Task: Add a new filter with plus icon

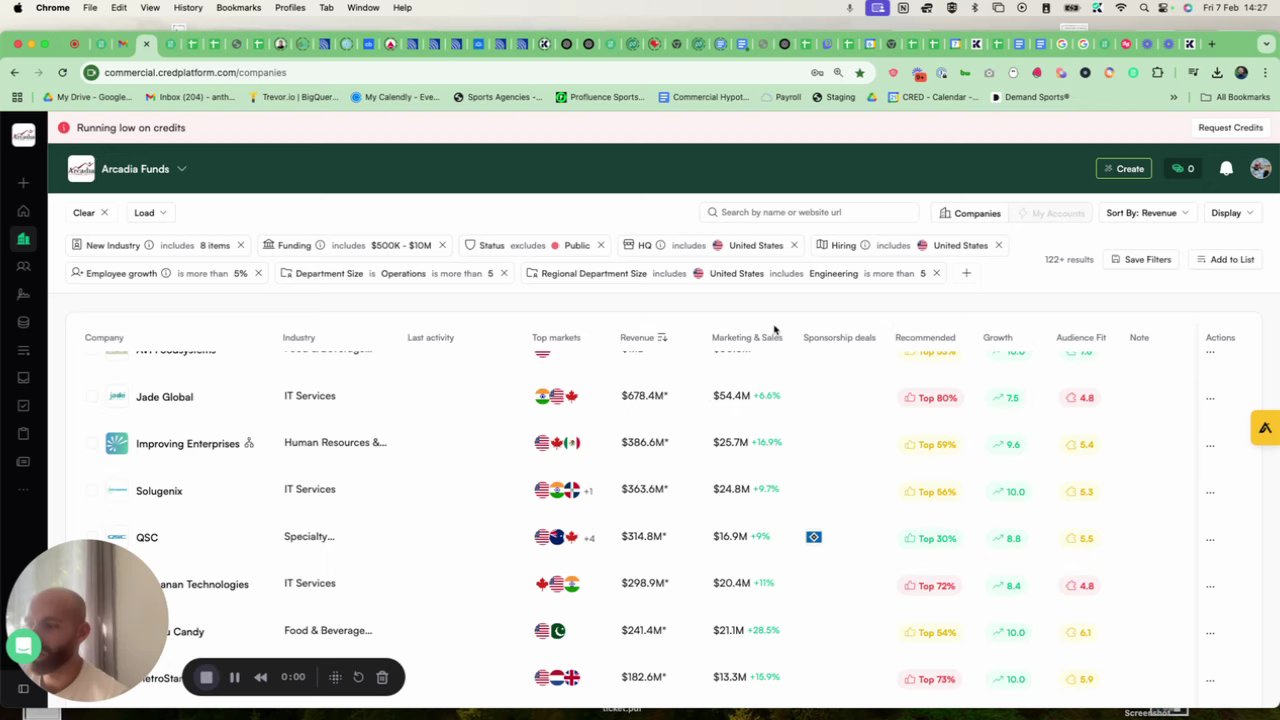Action: click(x=966, y=273)
